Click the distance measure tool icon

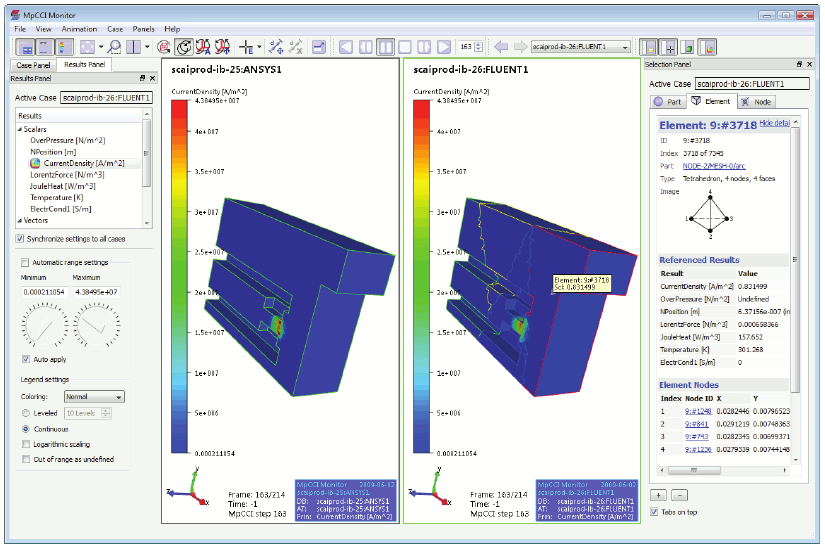tap(276, 47)
